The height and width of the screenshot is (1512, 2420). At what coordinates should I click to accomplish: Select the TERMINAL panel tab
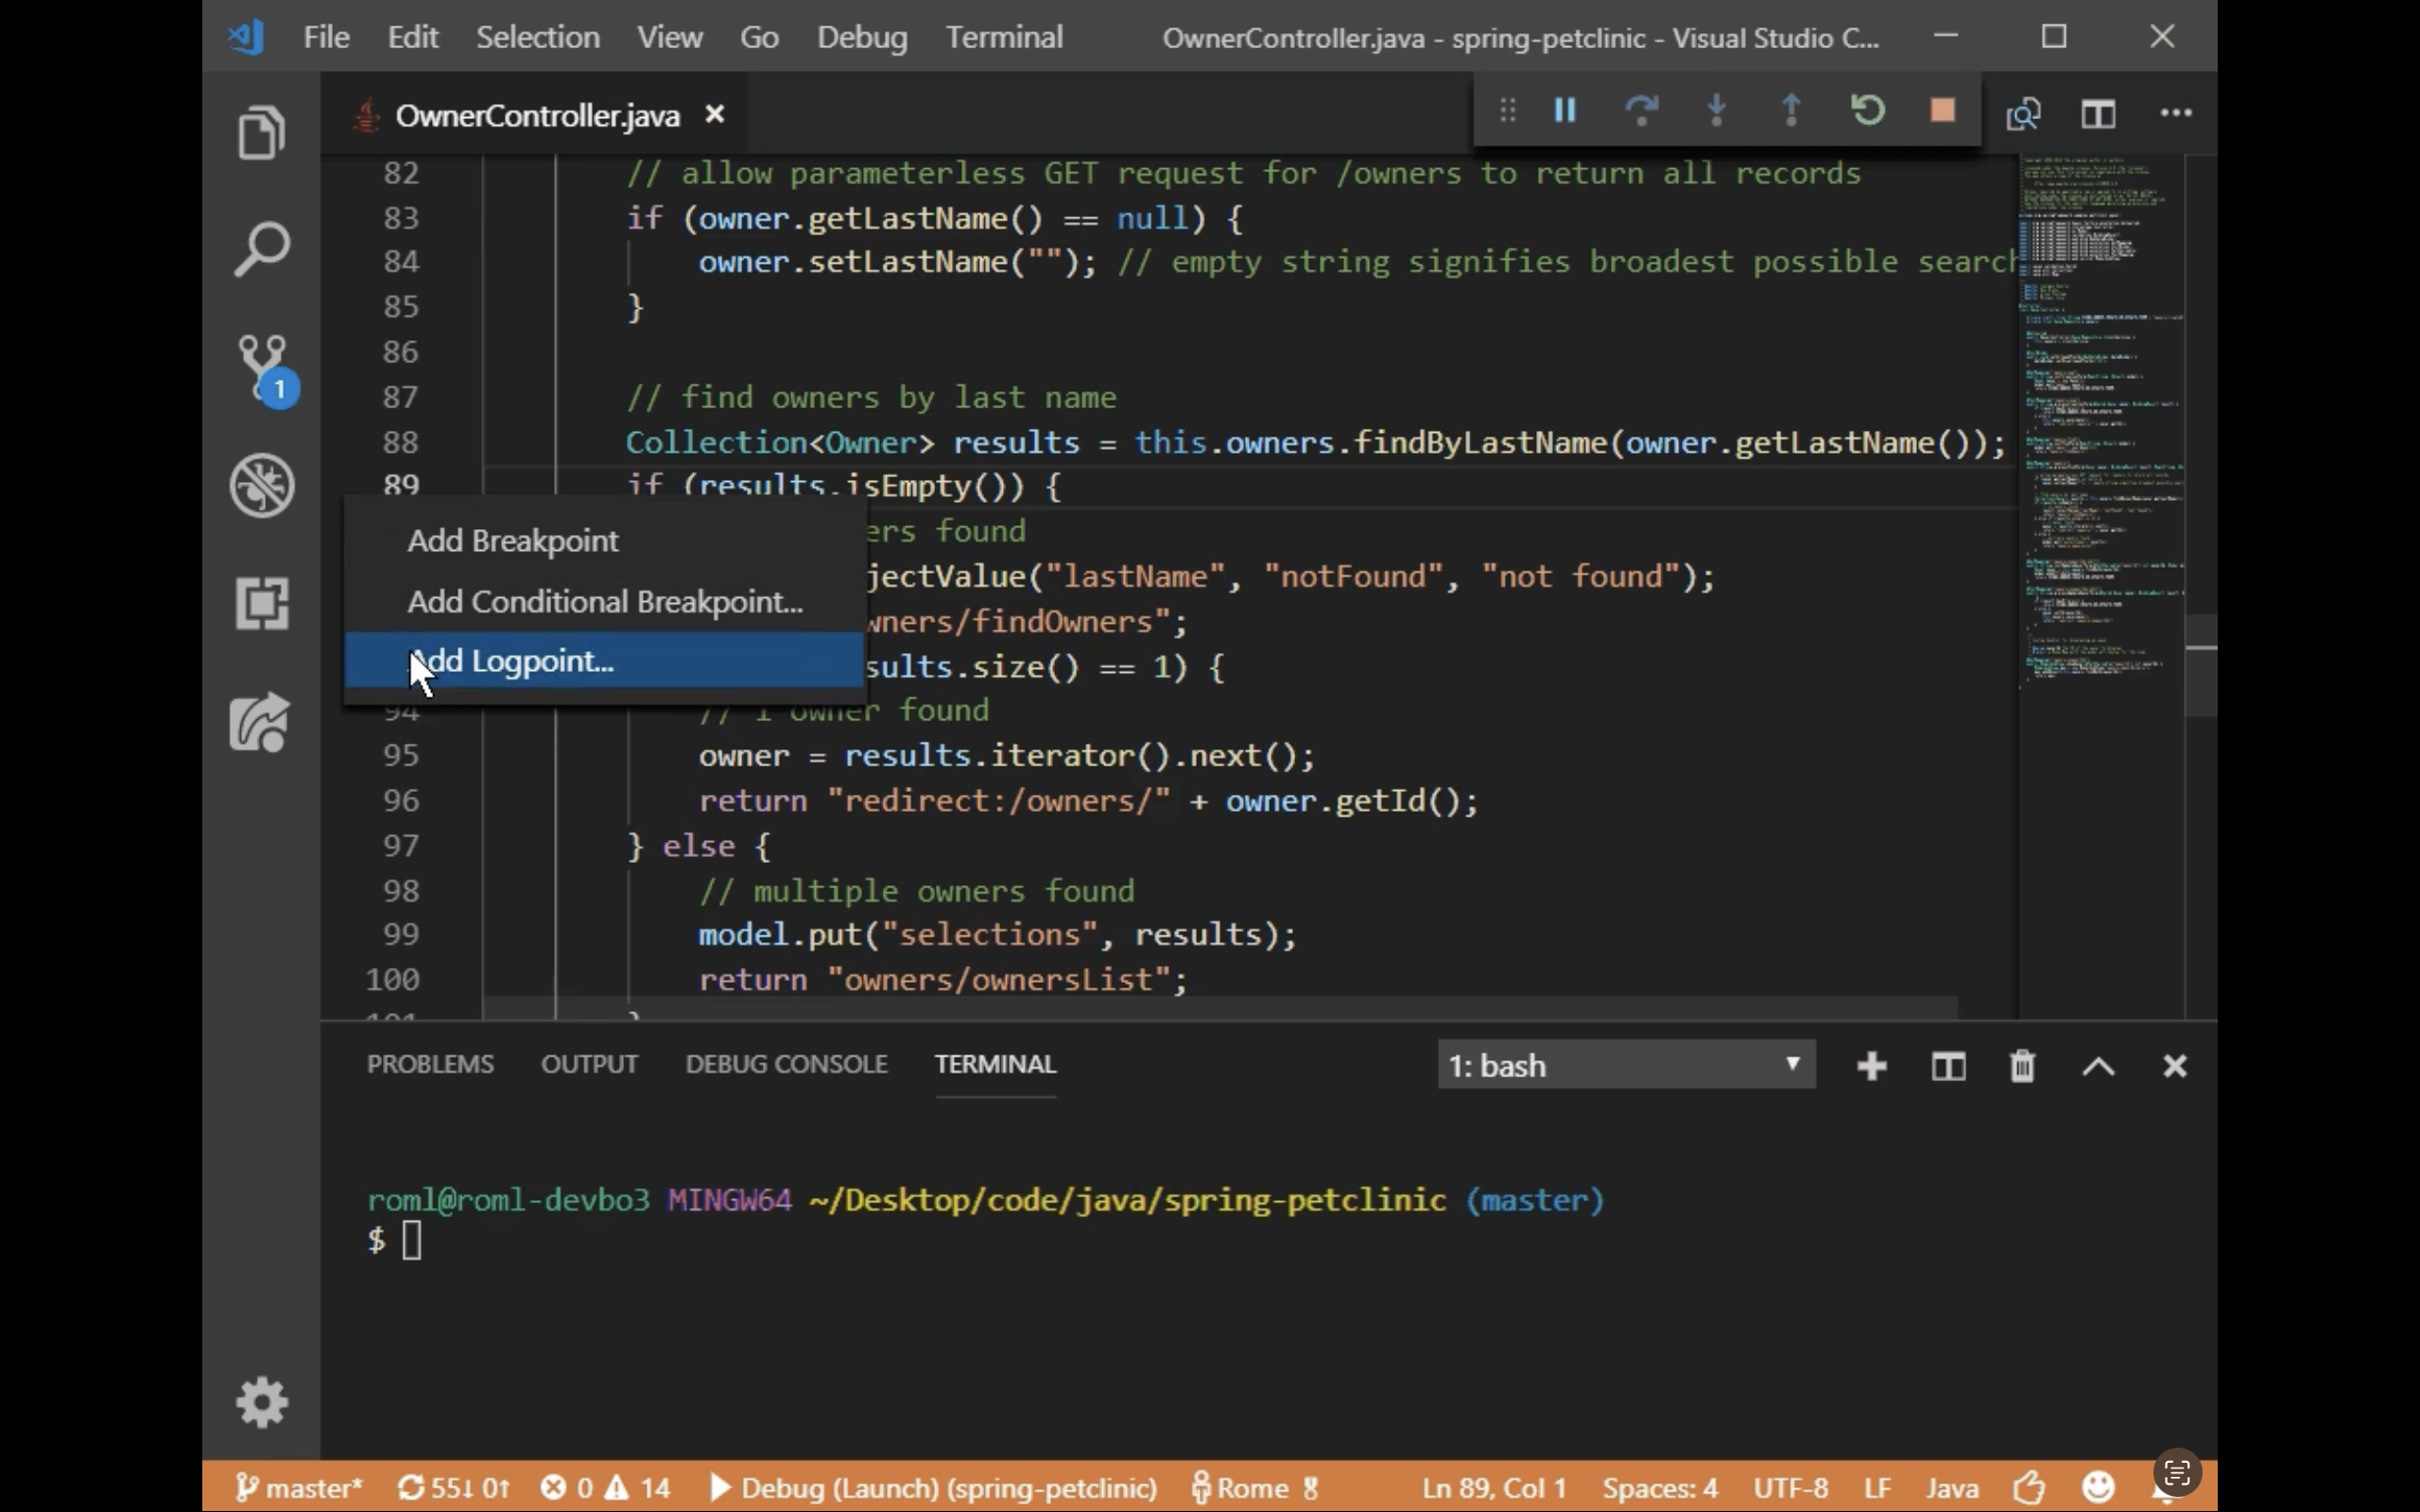[995, 1064]
